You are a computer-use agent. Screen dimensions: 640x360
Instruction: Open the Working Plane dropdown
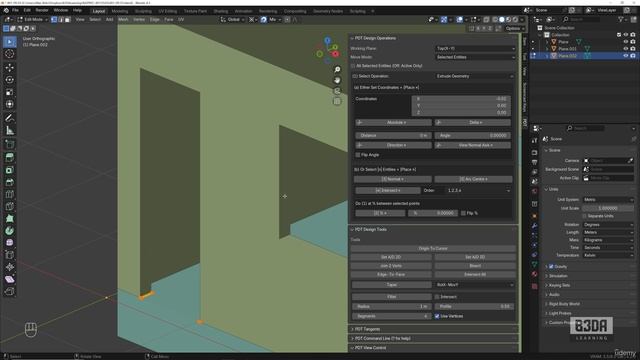coord(475,49)
